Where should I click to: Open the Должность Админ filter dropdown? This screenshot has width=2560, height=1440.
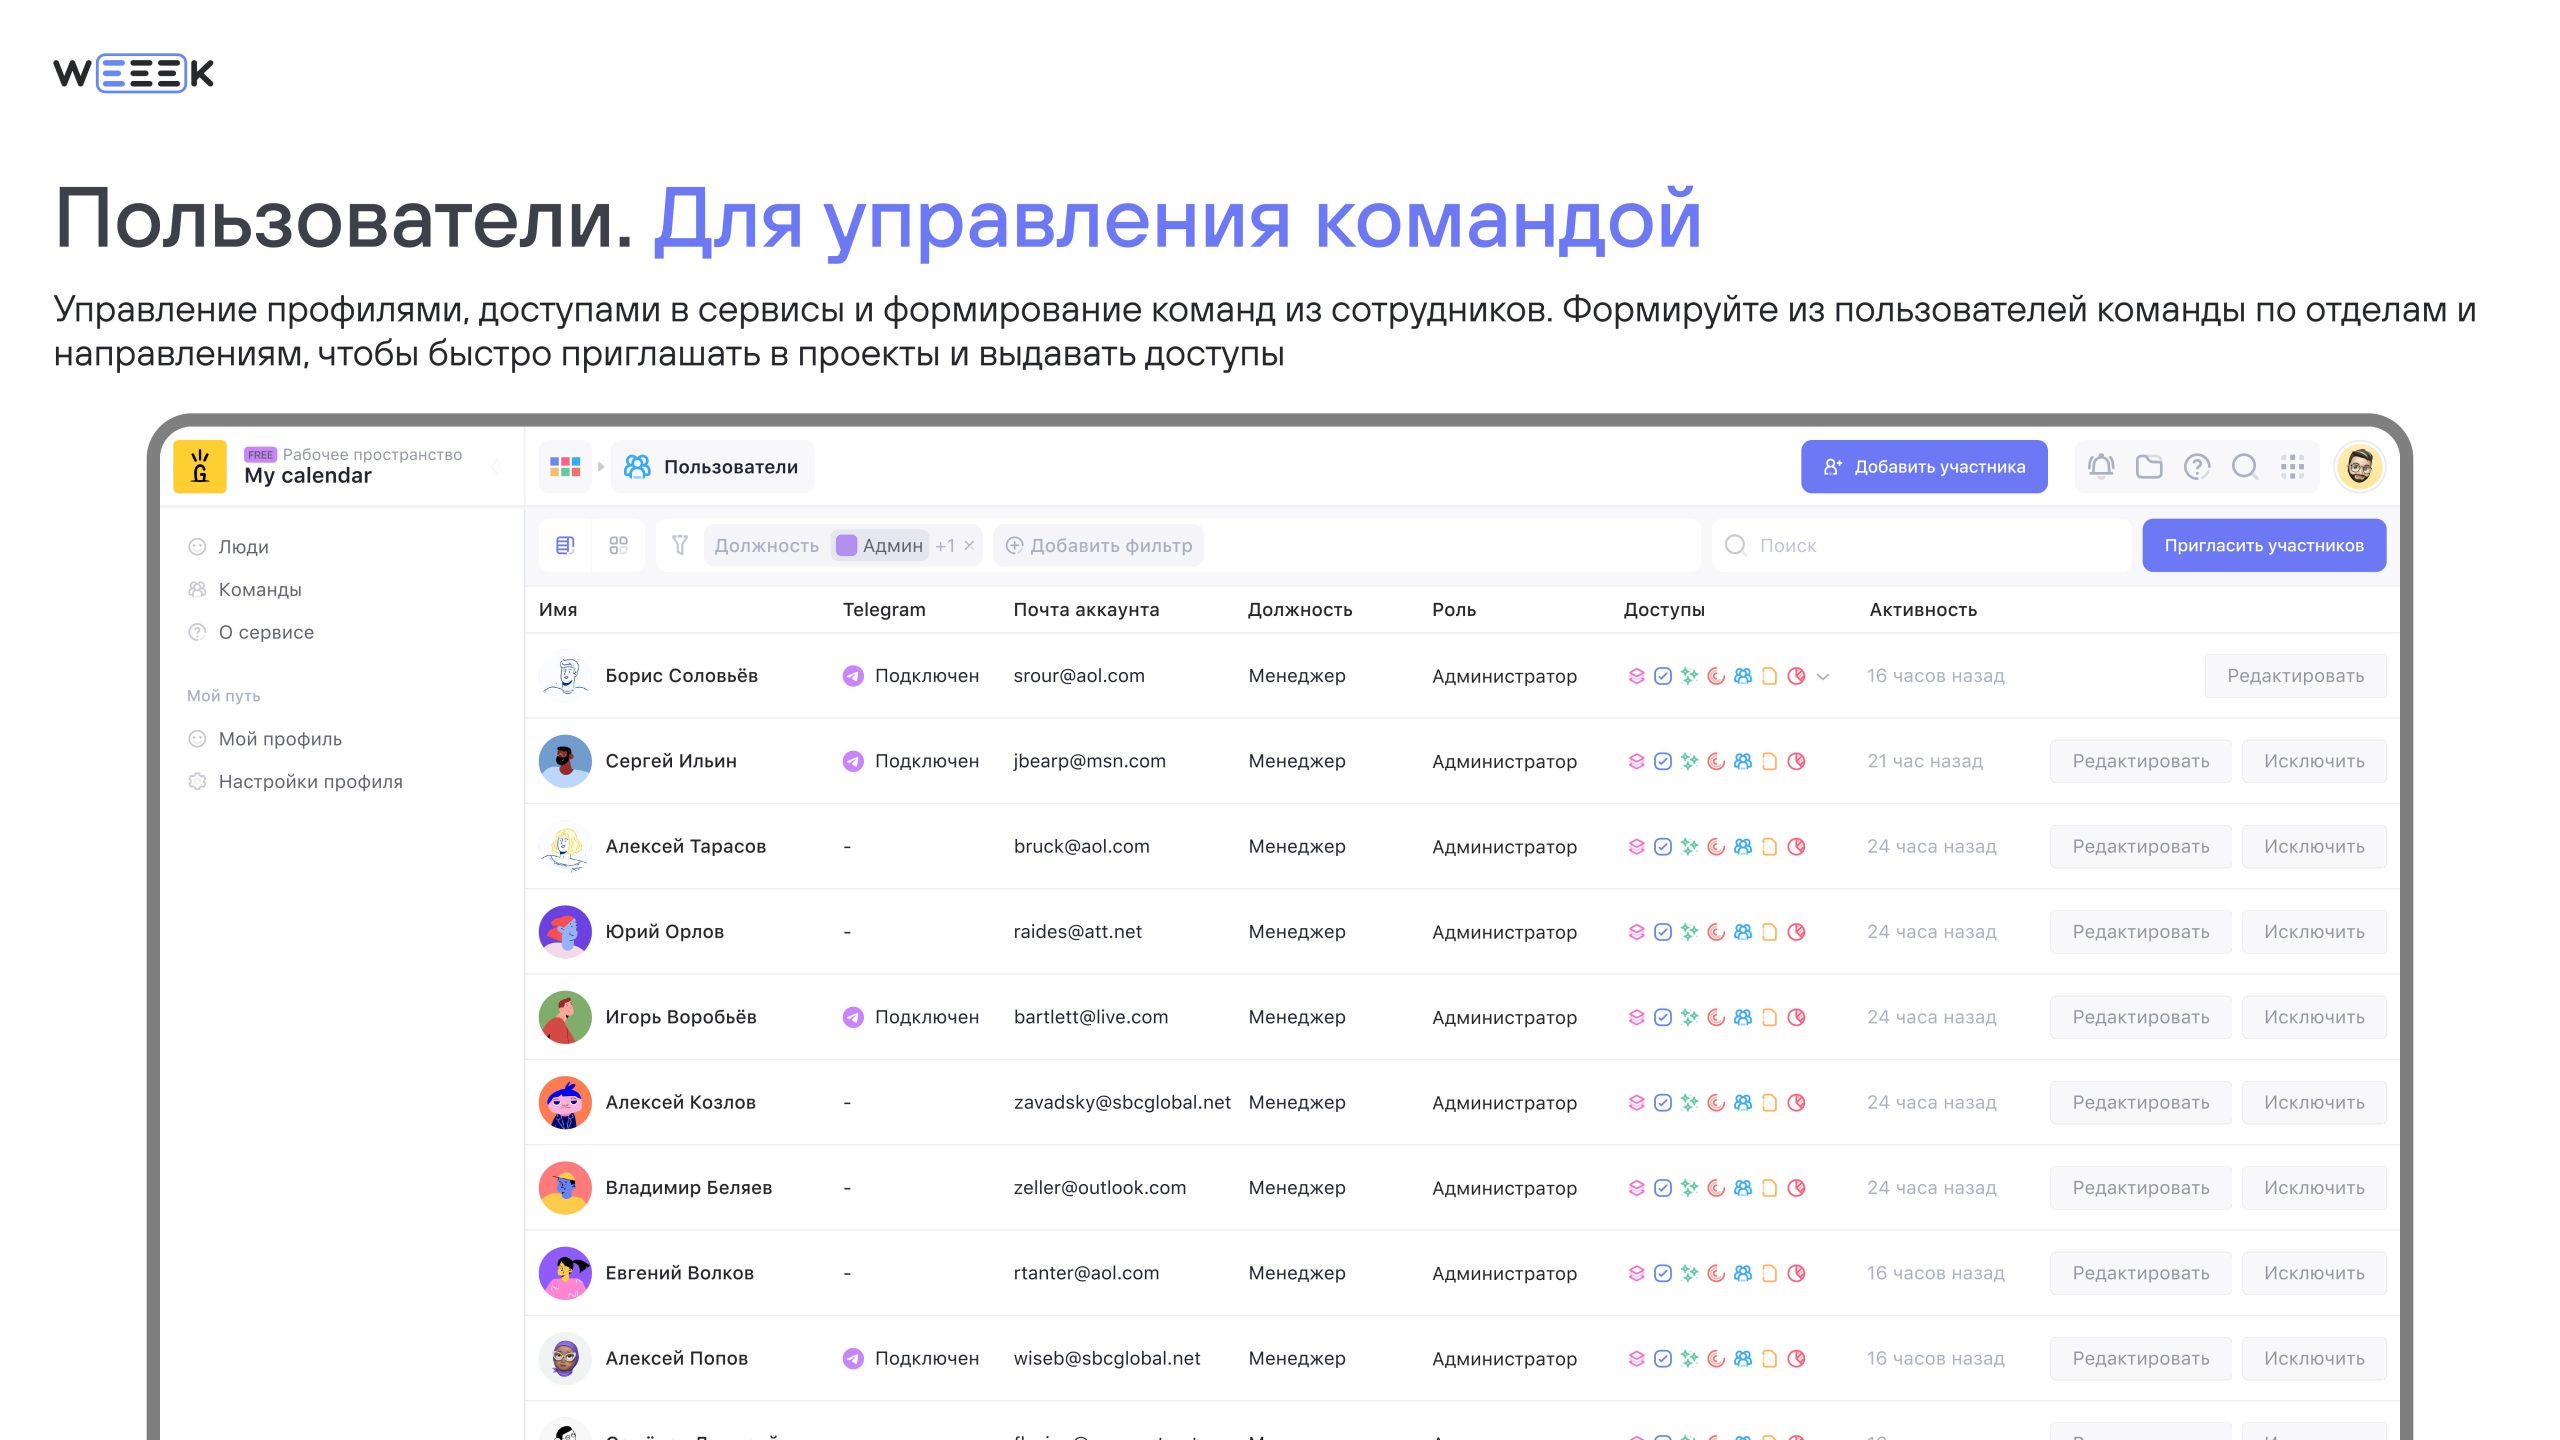(x=767, y=545)
